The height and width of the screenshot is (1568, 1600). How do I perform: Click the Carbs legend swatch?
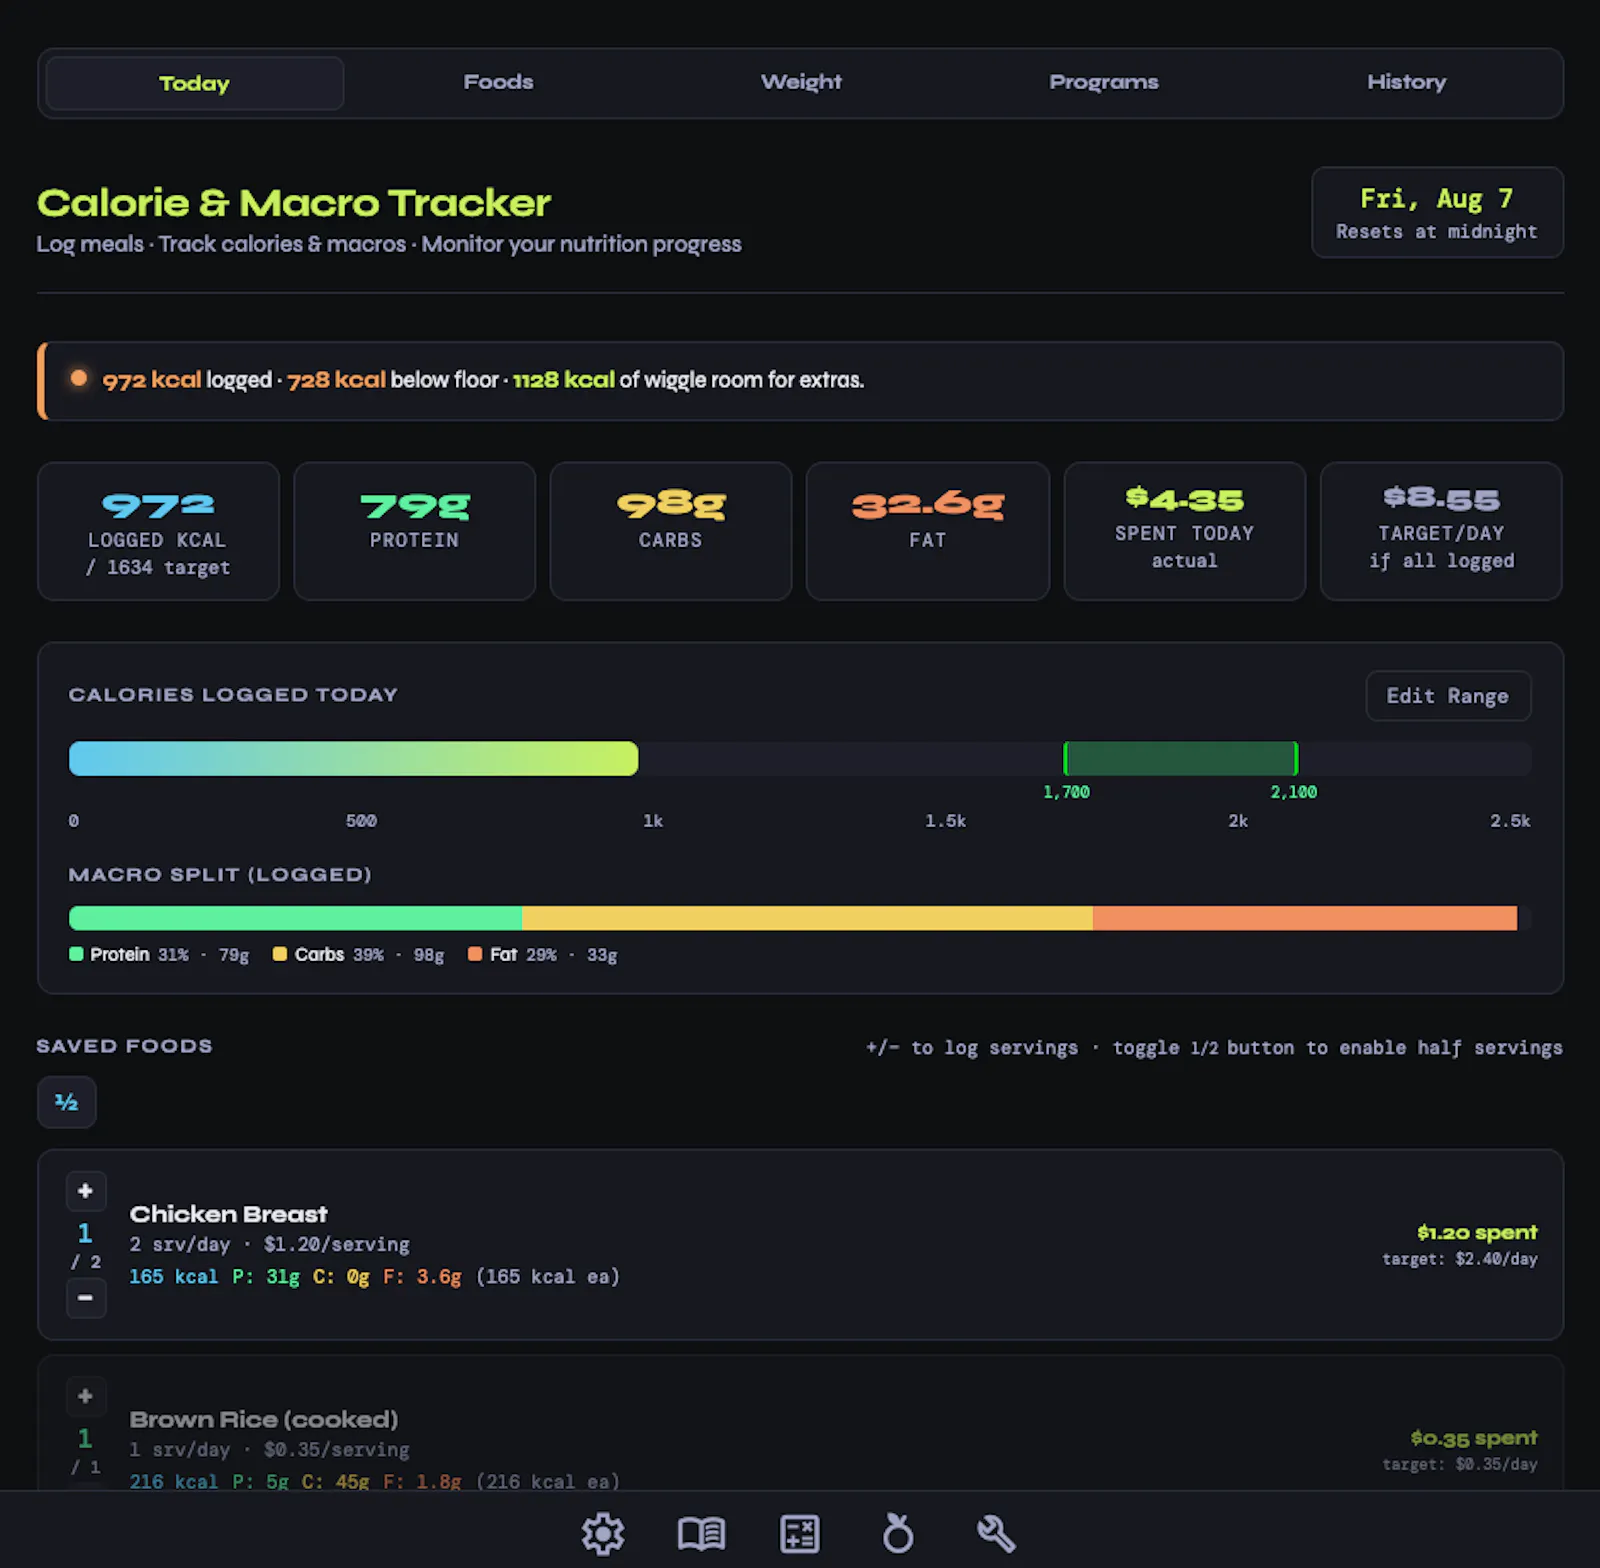280,954
